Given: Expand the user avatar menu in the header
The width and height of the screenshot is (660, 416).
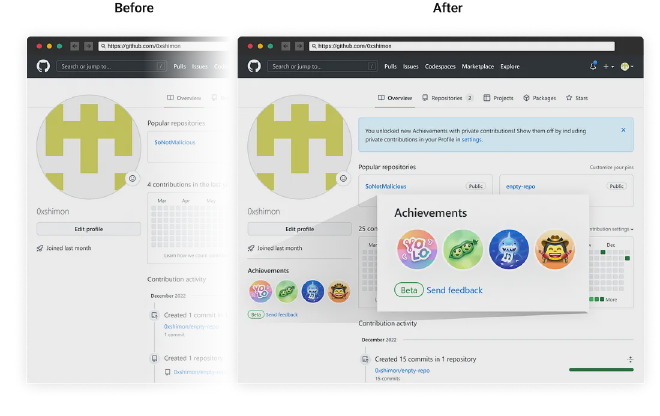Looking at the screenshot, I should [x=626, y=66].
